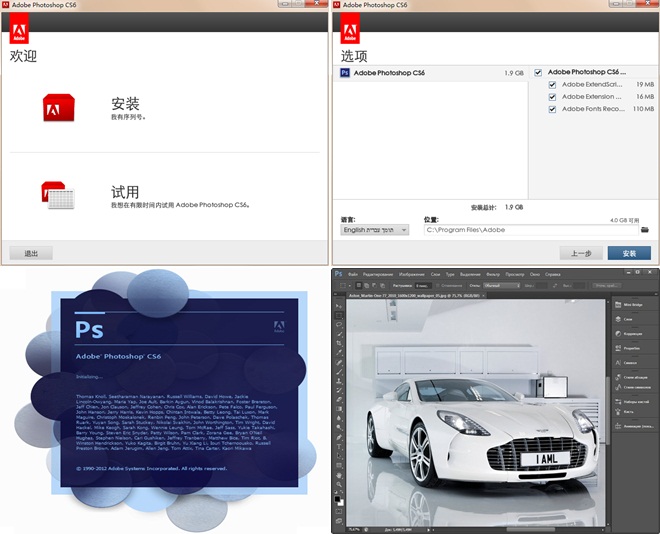Viewport: 660px width, 534px height.
Task: Open the English language dropdown
Action: 374,229
